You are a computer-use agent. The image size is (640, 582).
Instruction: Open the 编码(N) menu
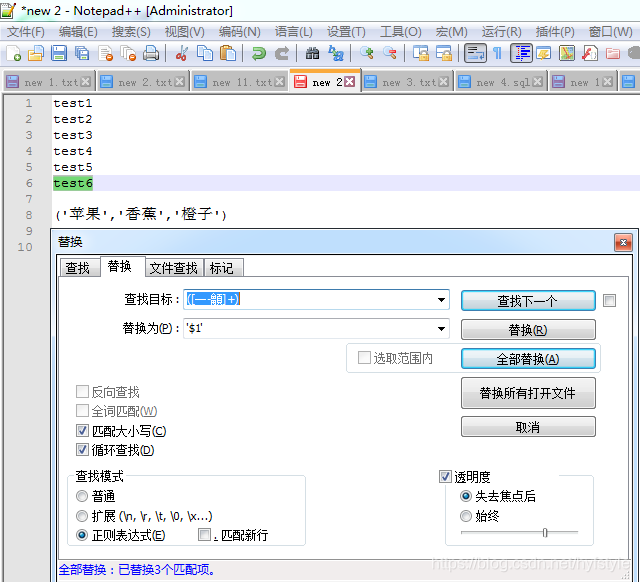click(239, 32)
